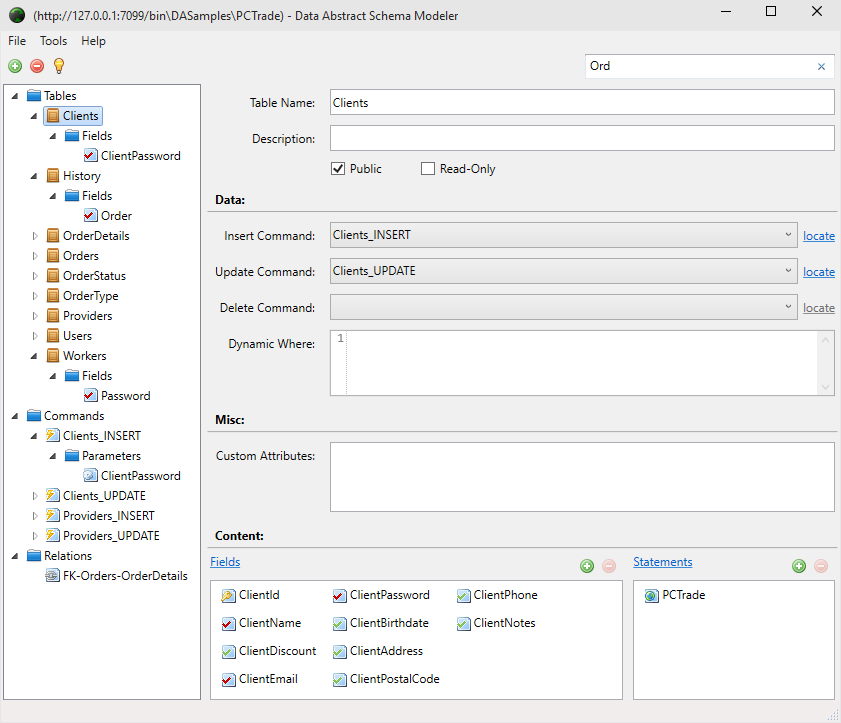Click locate link for Delete Command
Image resolution: width=841 pixels, height=723 pixels.
point(818,308)
